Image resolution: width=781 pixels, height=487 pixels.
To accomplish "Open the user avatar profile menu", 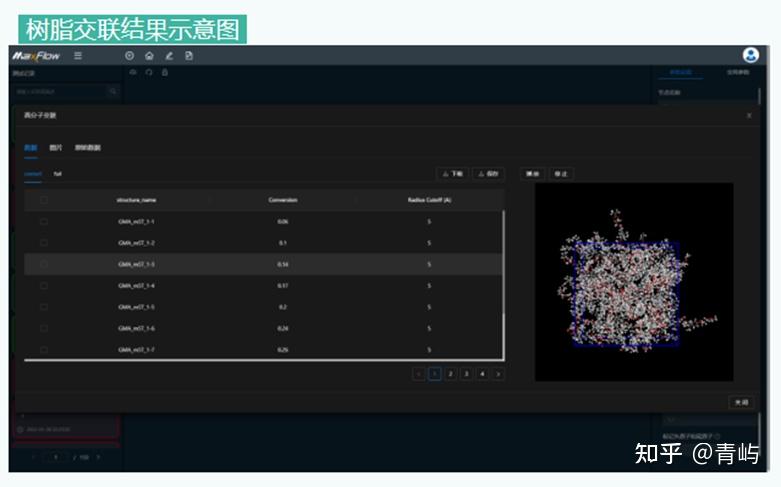I will pos(751,55).
